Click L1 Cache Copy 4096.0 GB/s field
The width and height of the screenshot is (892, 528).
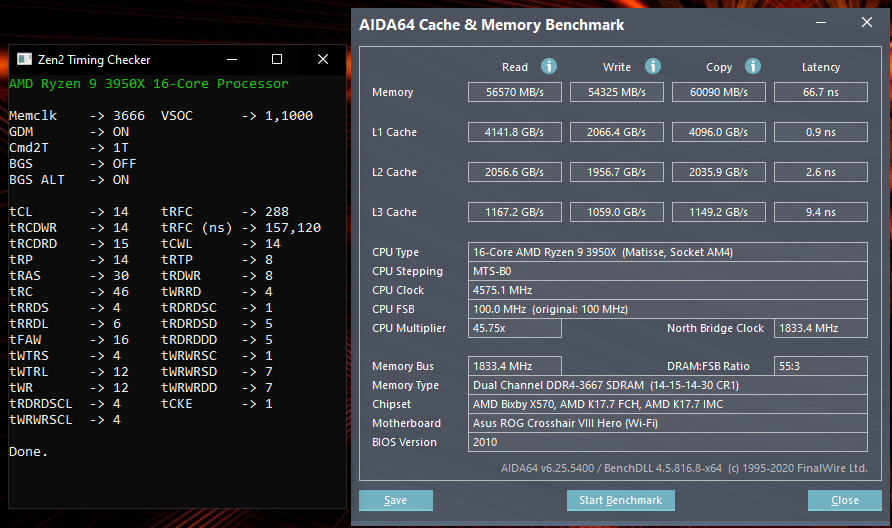[718, 132]
